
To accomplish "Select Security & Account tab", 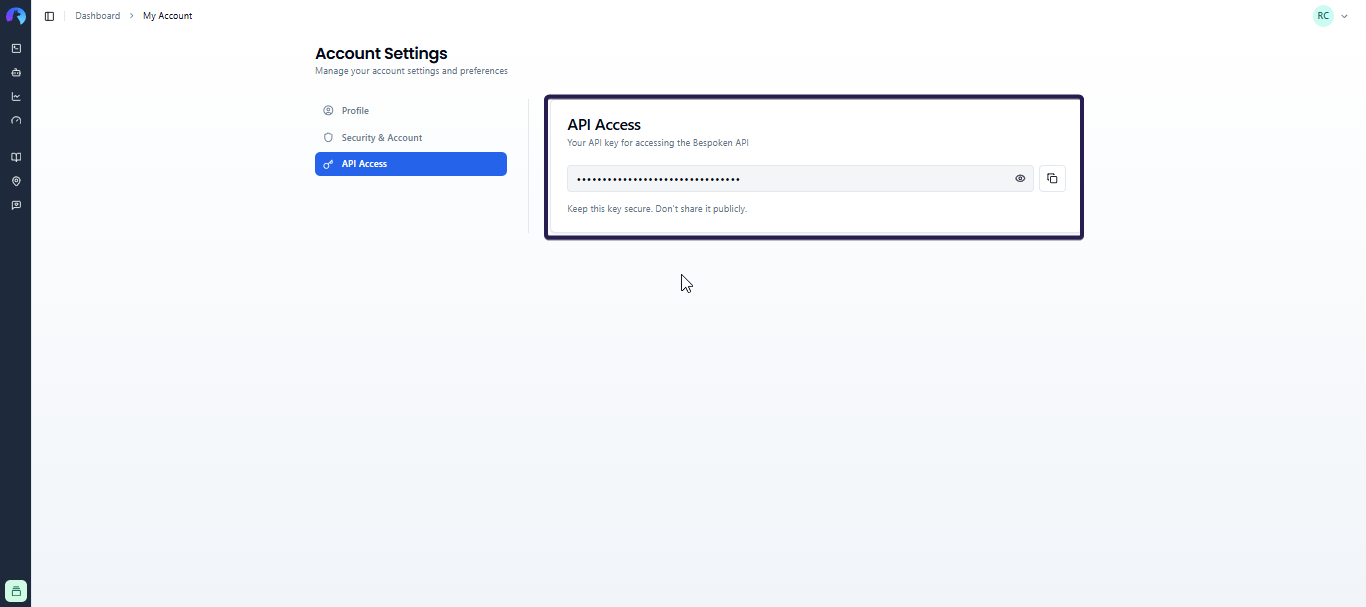I will coord(411,138).
